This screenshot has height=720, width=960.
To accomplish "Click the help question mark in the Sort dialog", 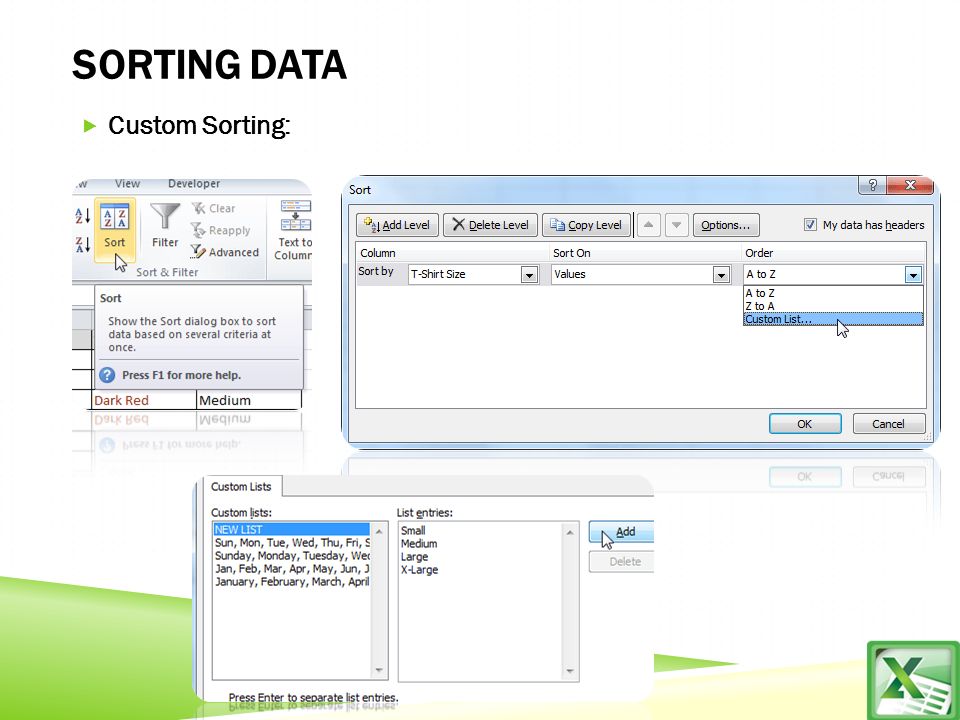I will 872,185.
